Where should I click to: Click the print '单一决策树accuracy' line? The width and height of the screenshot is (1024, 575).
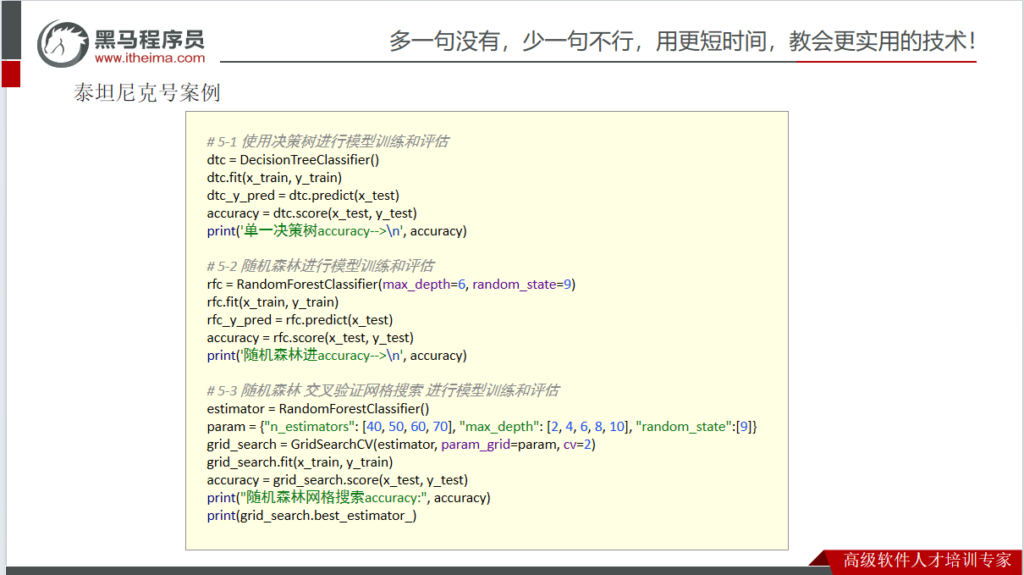point(336,231)
